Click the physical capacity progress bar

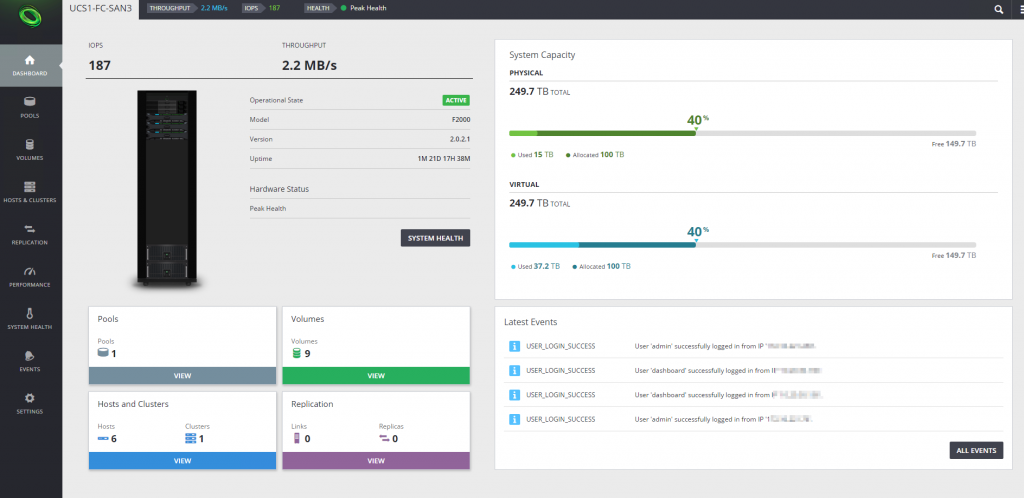coord(743,133)
